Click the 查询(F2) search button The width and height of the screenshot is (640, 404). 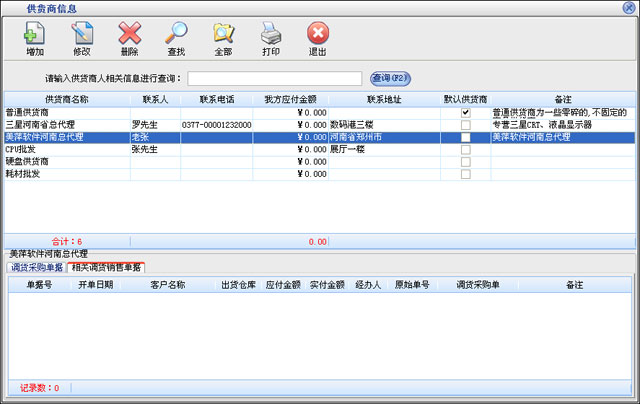pyautogui.click(x=390, y=78)
